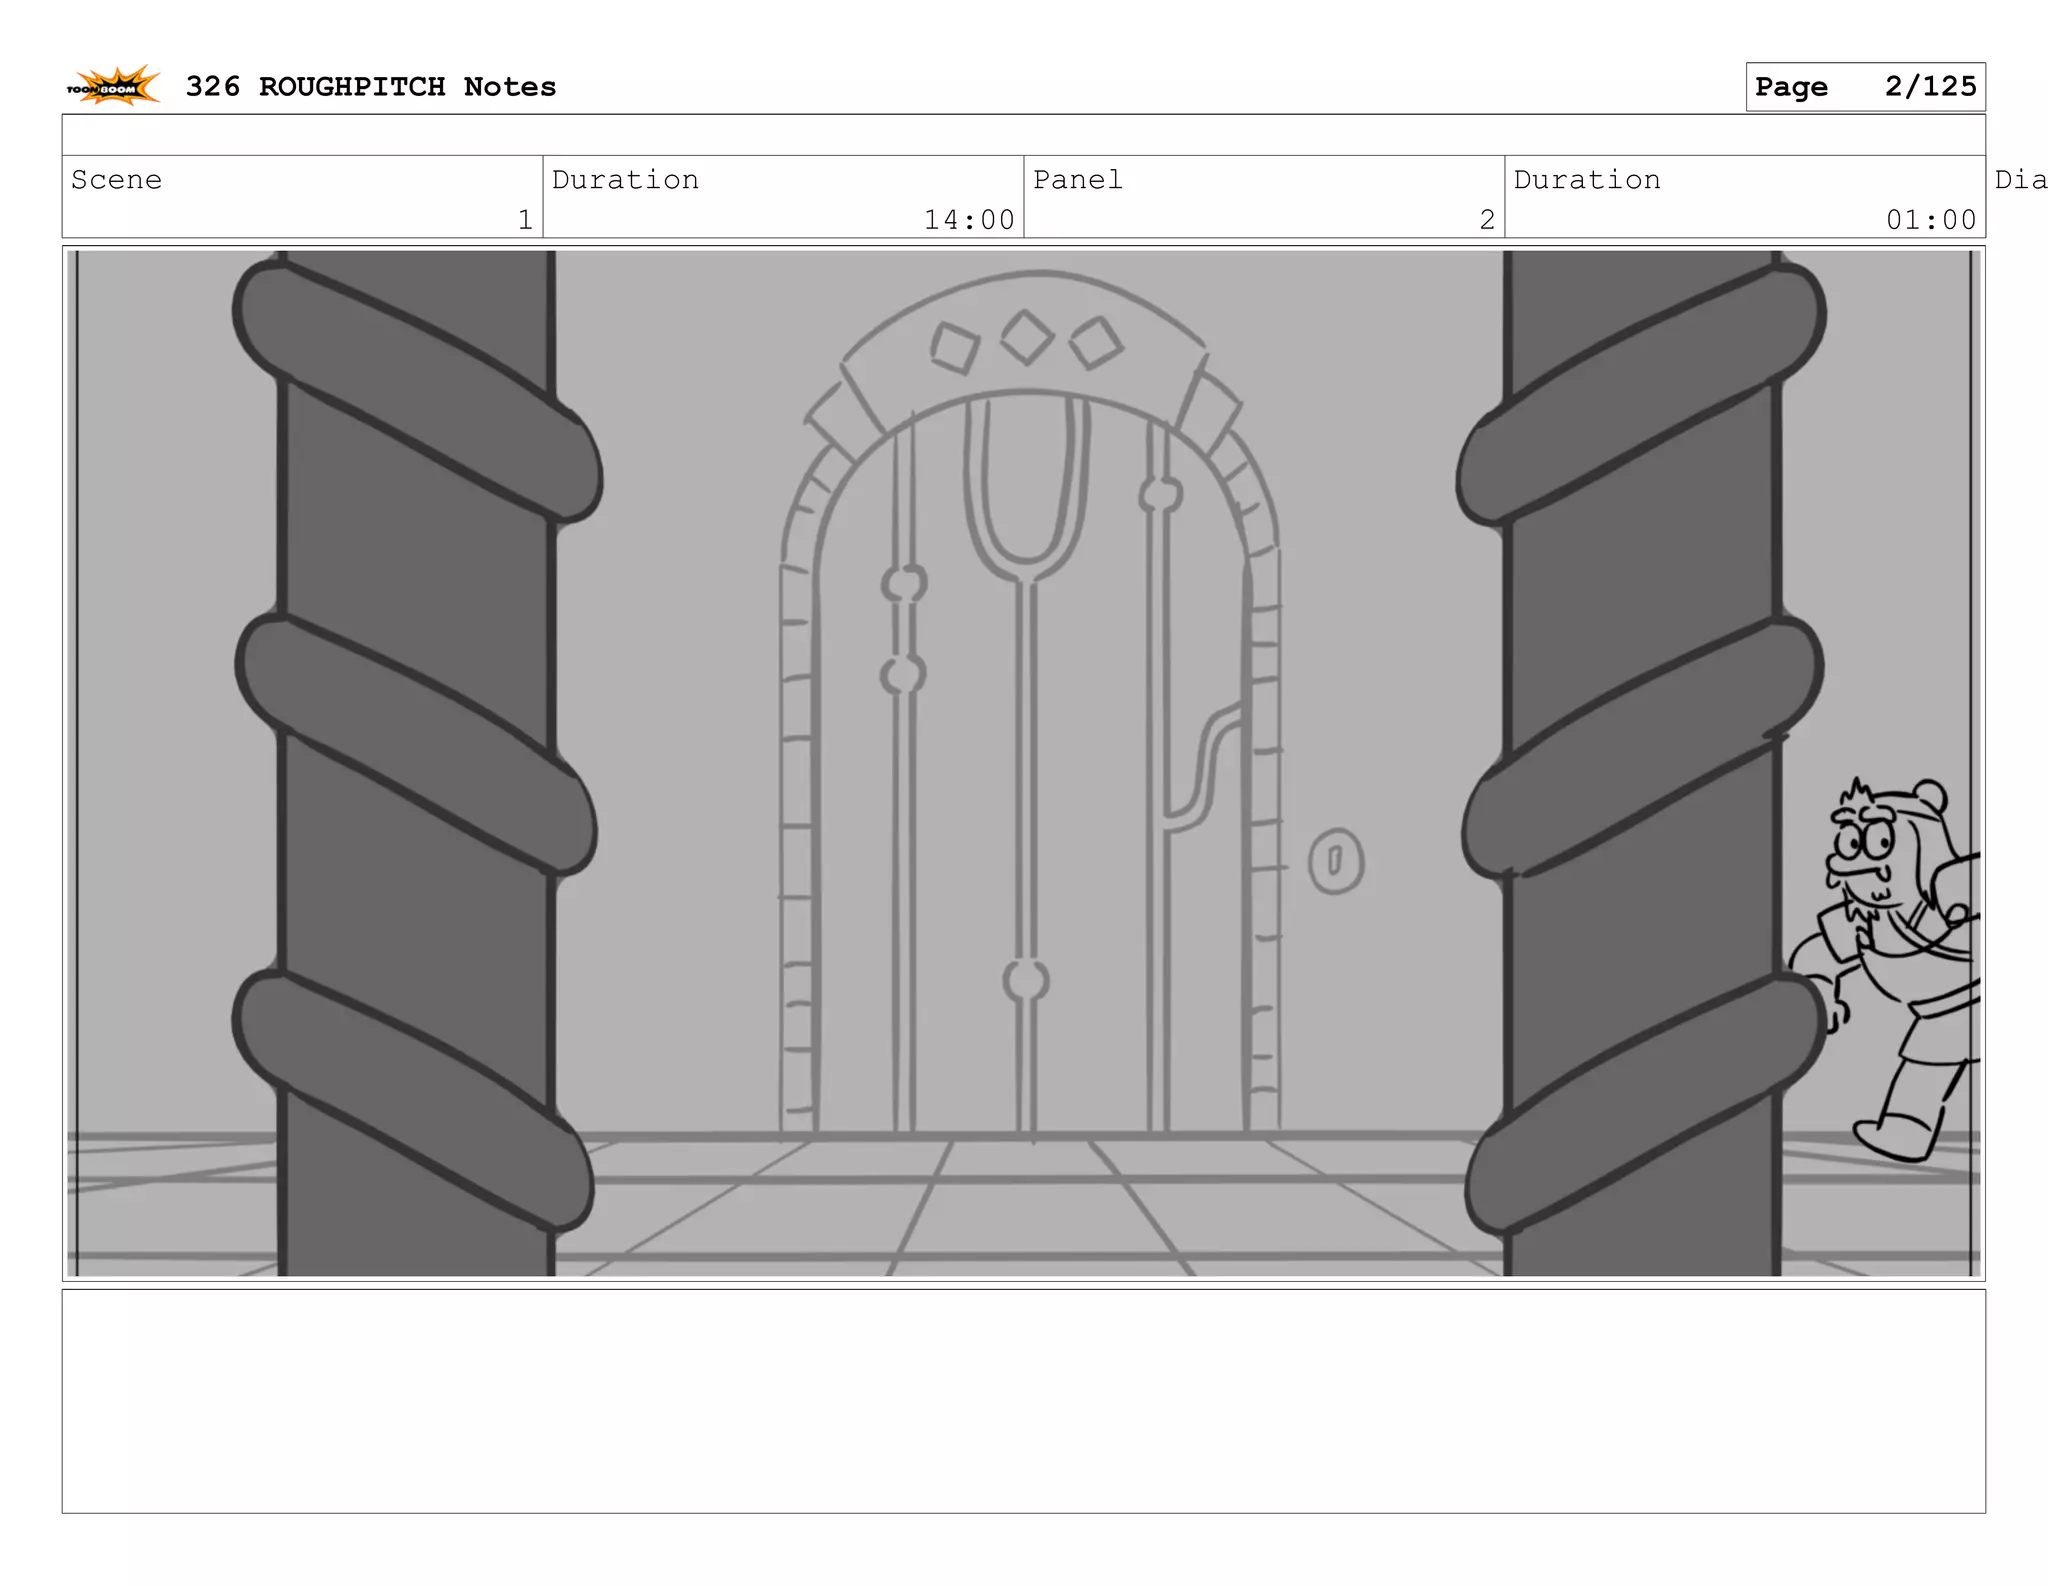Click the Page 2/125 indicator box
The image size is (2048, 1586).
click(x=1865, y=87)
